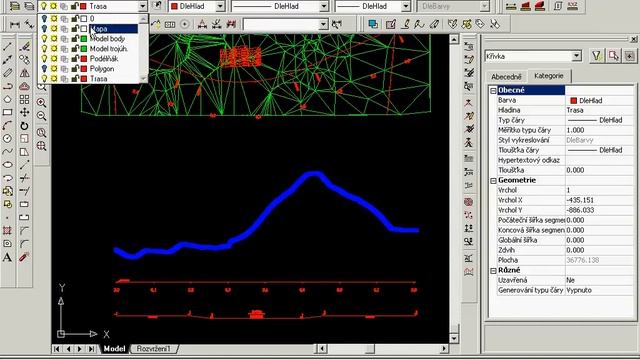Click the Barva DleHlad color value

pyautogui.click(x=599, y=100)
